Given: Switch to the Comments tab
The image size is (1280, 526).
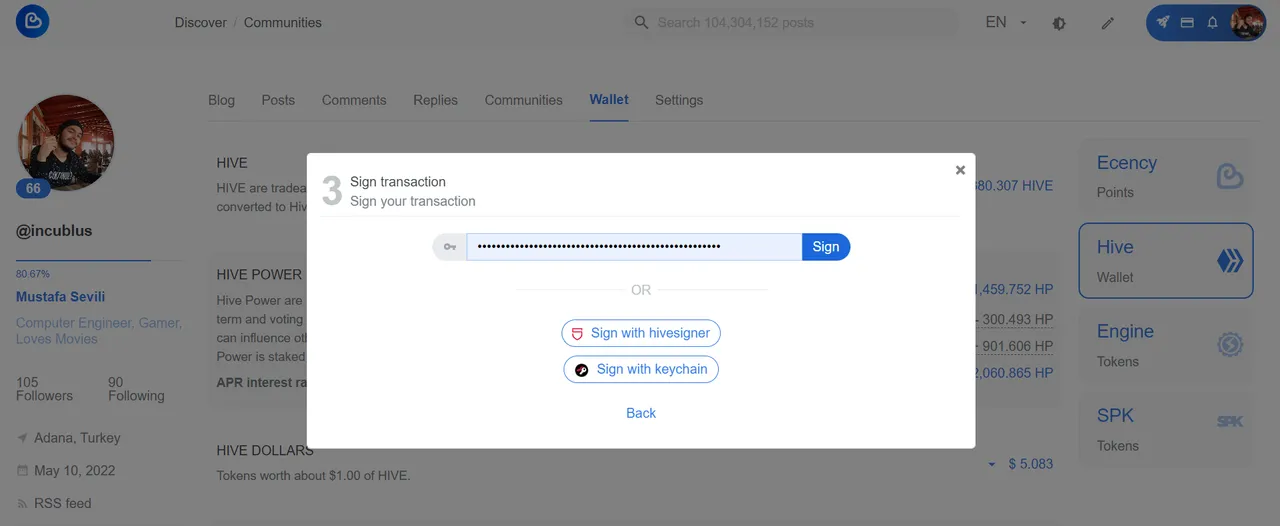Looking at the screenshot, I should click(x=354, y=100).
